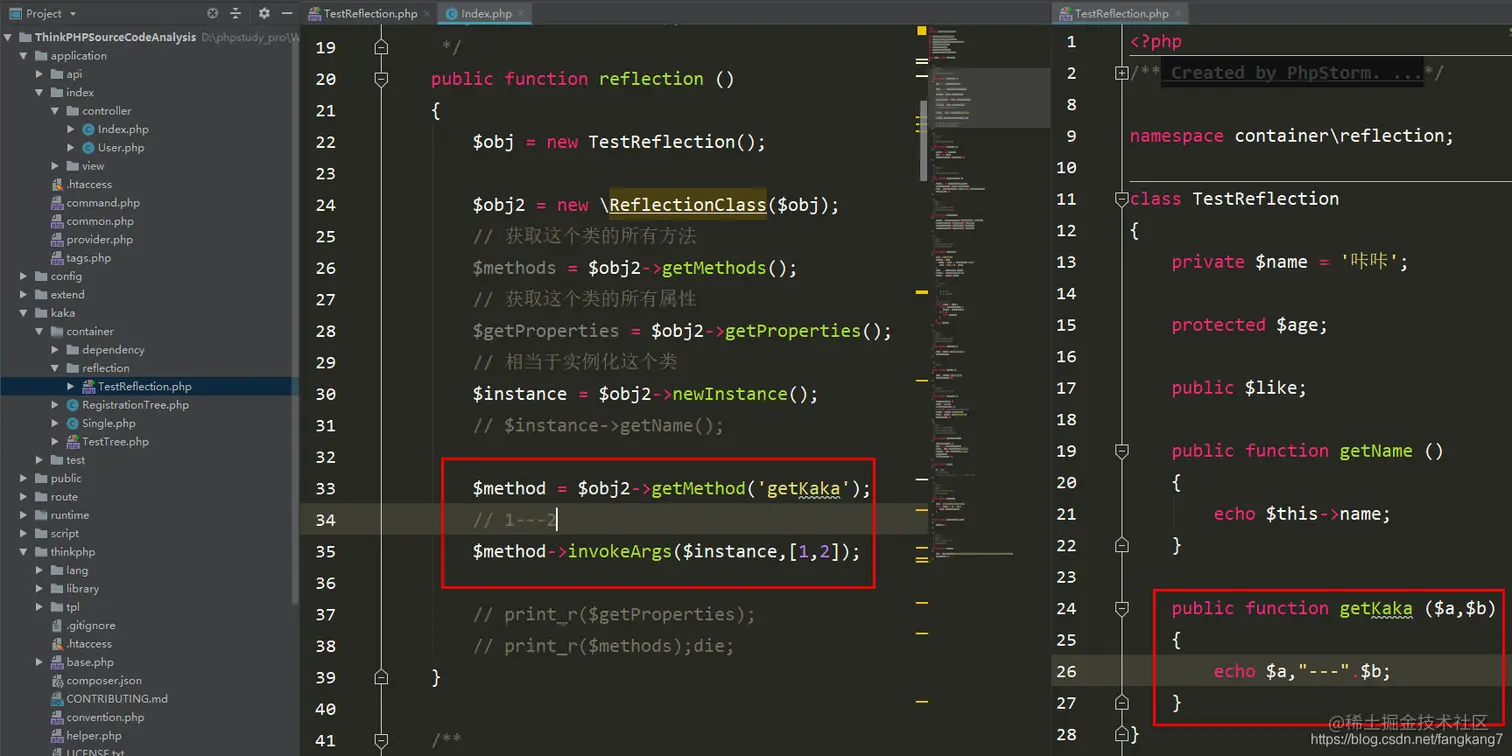1512x756 pixels.
Task: Expand the tpl folder
Action: 40,607
